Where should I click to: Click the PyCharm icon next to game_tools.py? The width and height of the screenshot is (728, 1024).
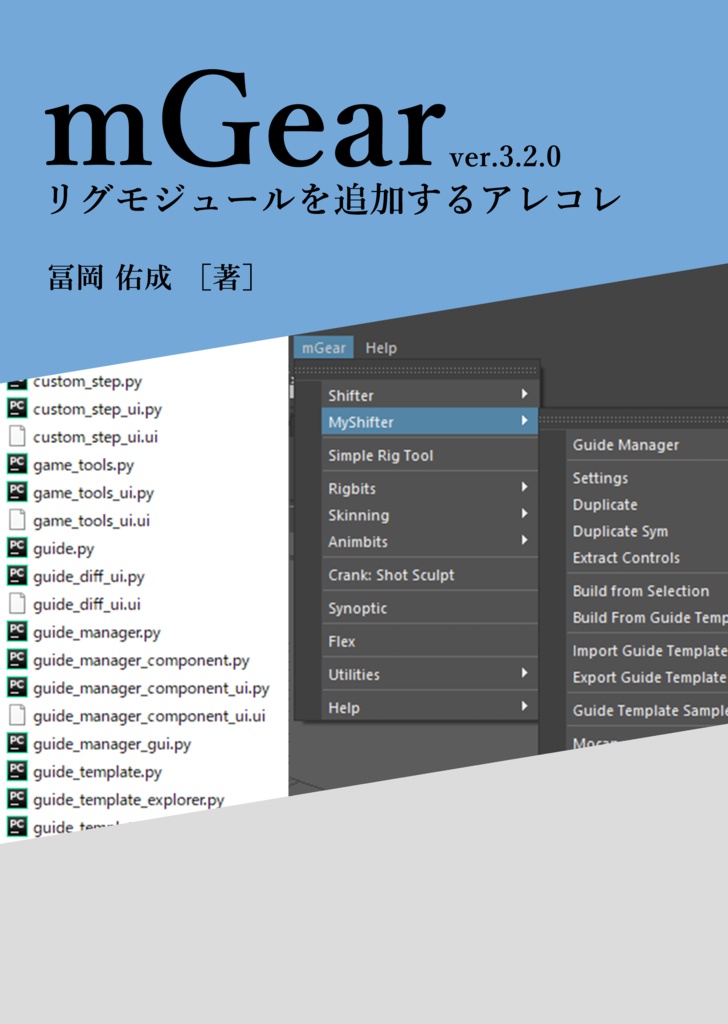tap(17, 464)
